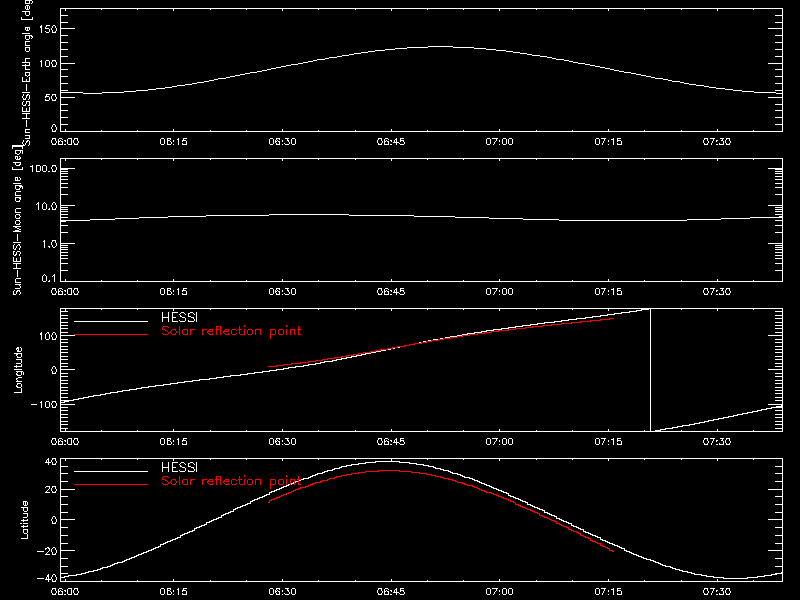This screenshot has width=800, height=600.
Task: Click tick value 40 on Latitude axis
Action: click(51, 462)
